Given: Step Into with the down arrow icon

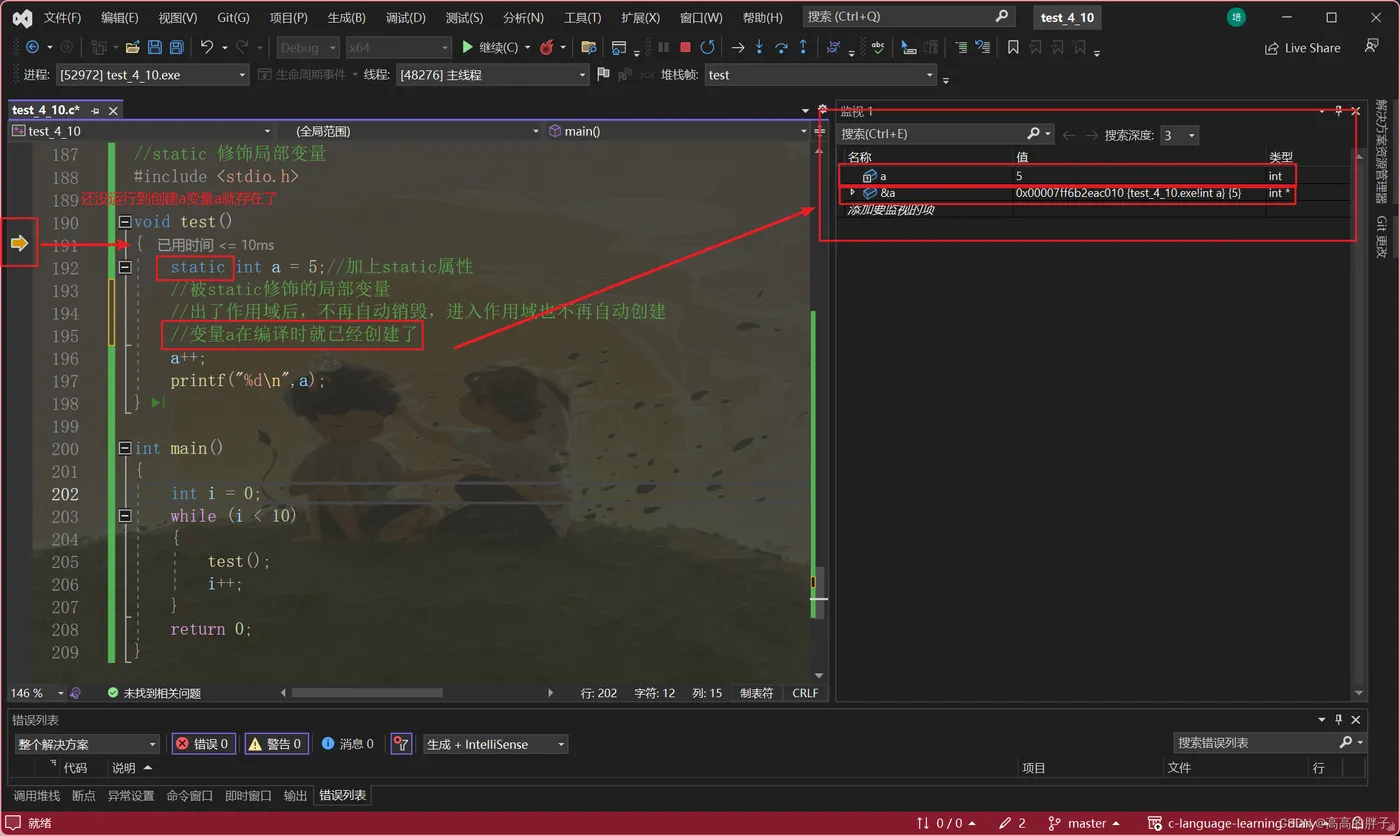Looking at the screenshot, I should pos(759,47).
